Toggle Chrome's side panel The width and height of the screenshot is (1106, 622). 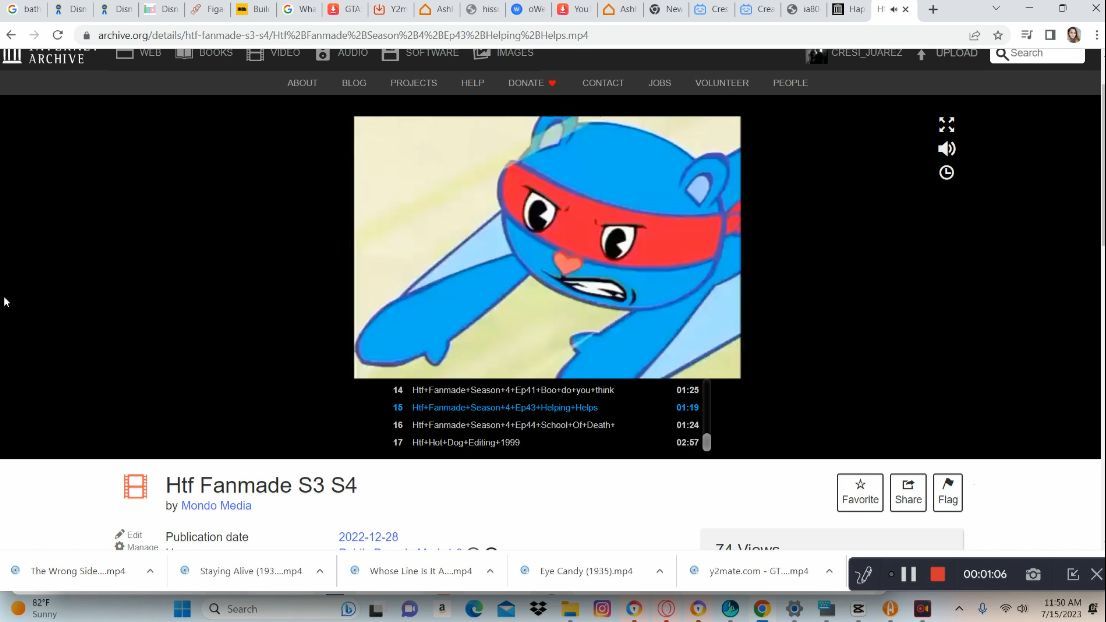(1049, 35)
